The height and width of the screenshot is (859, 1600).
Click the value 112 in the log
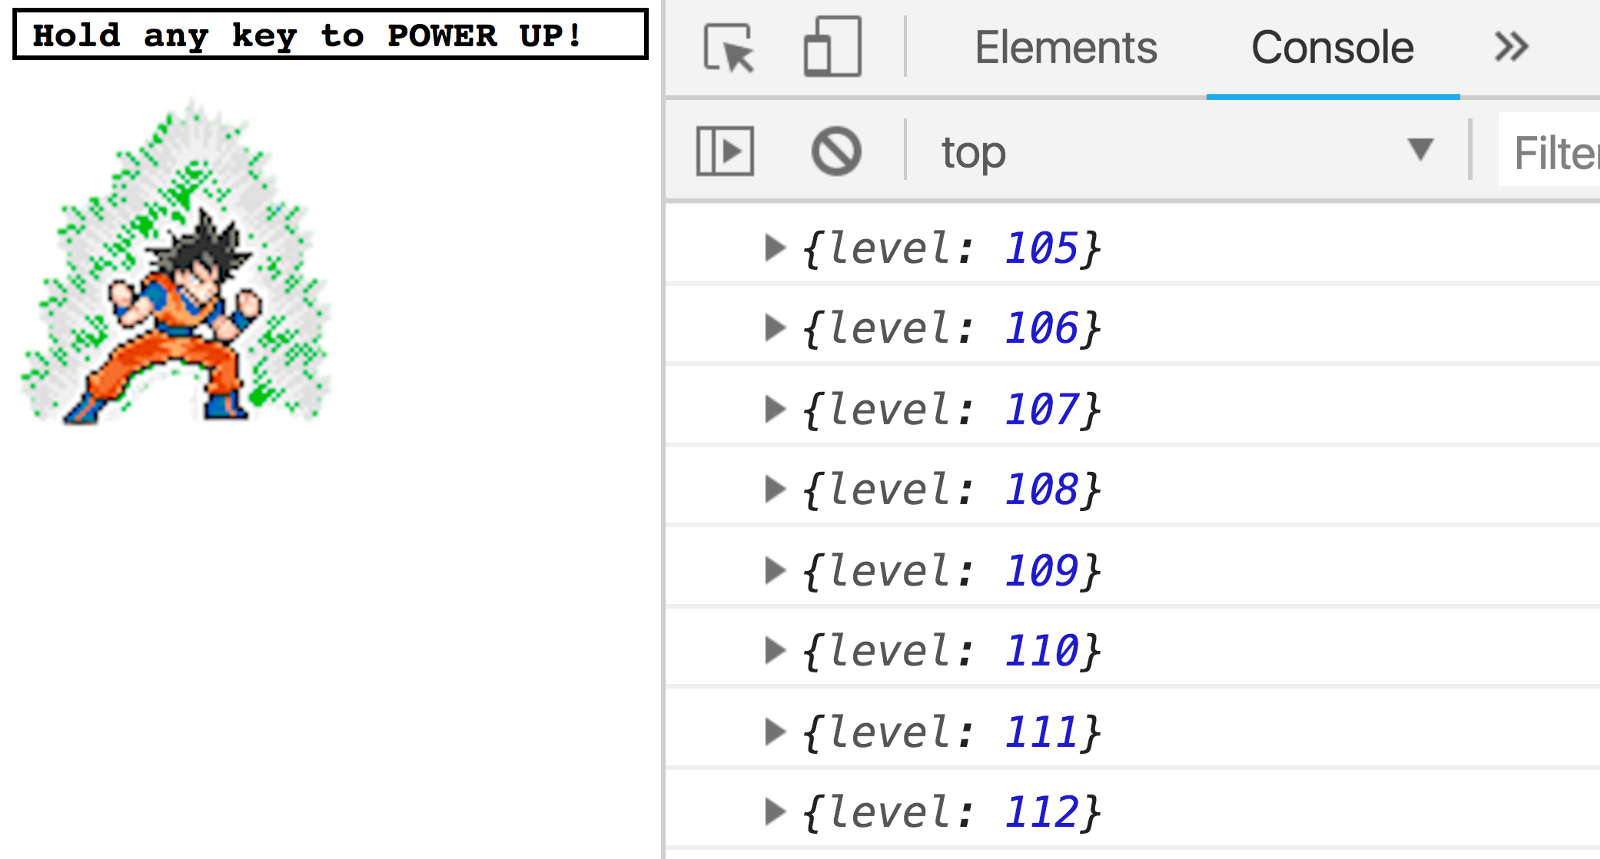point(1041,812)
